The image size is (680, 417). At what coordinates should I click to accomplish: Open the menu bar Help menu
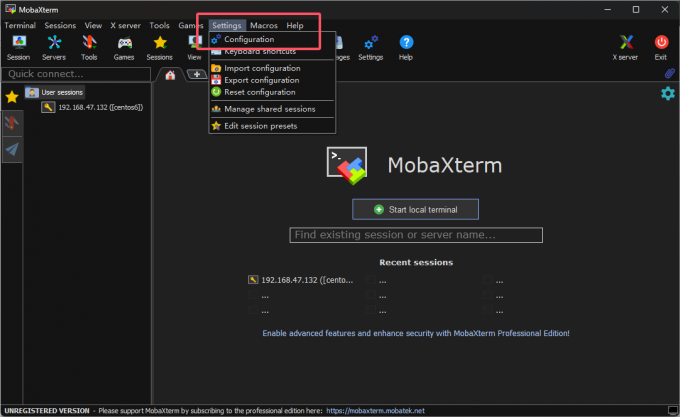coord(295,25)
